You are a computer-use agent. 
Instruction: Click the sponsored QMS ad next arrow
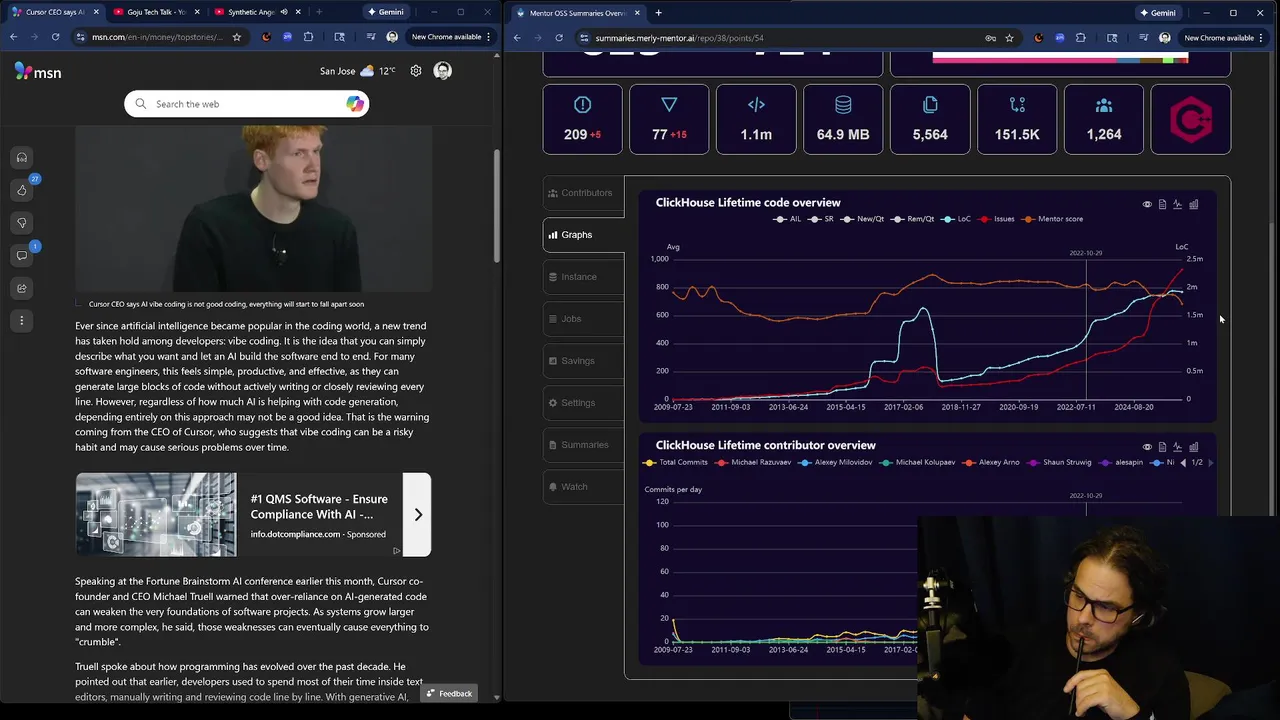click(417, 514)
